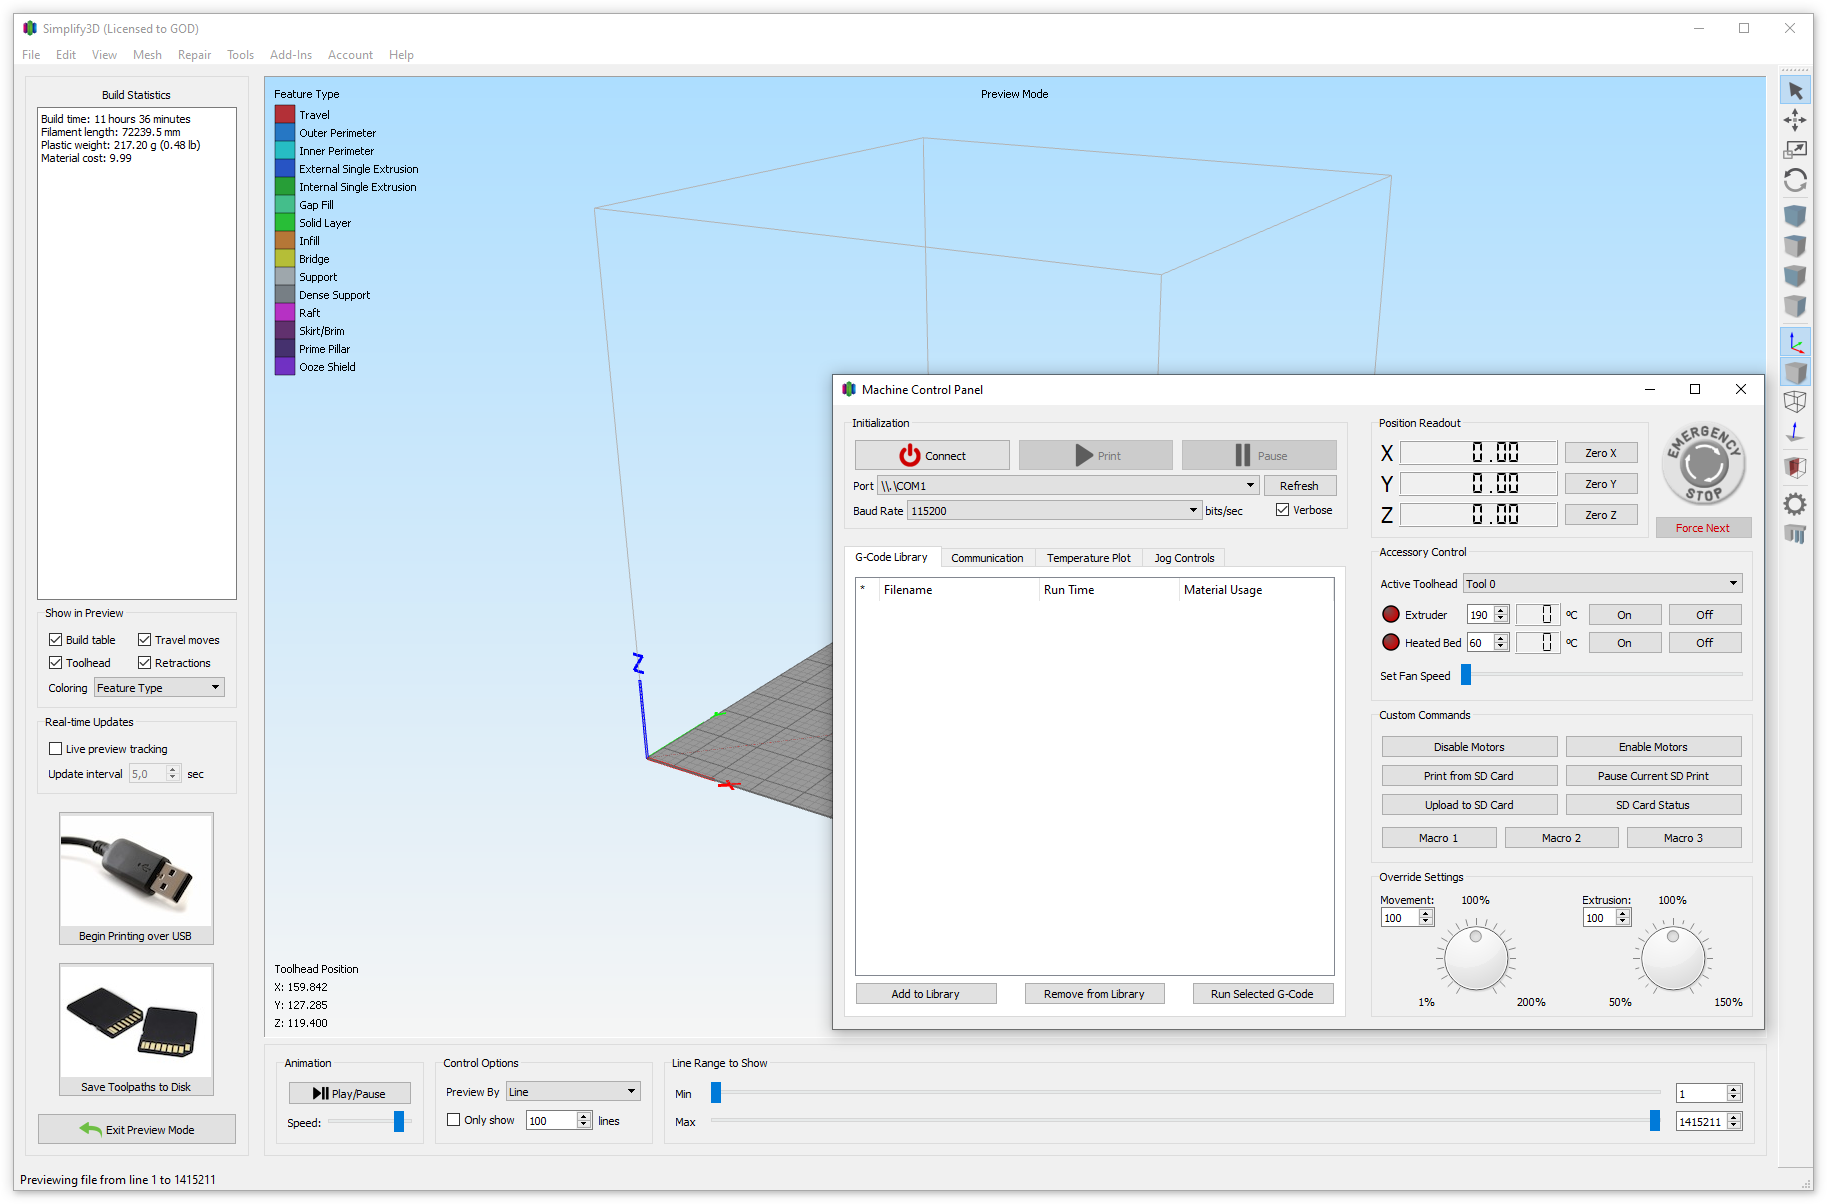The width and height of the screenshot is (1827, 1204).
Task: Open the Add-Ins menu
Action: click(291, 54)
